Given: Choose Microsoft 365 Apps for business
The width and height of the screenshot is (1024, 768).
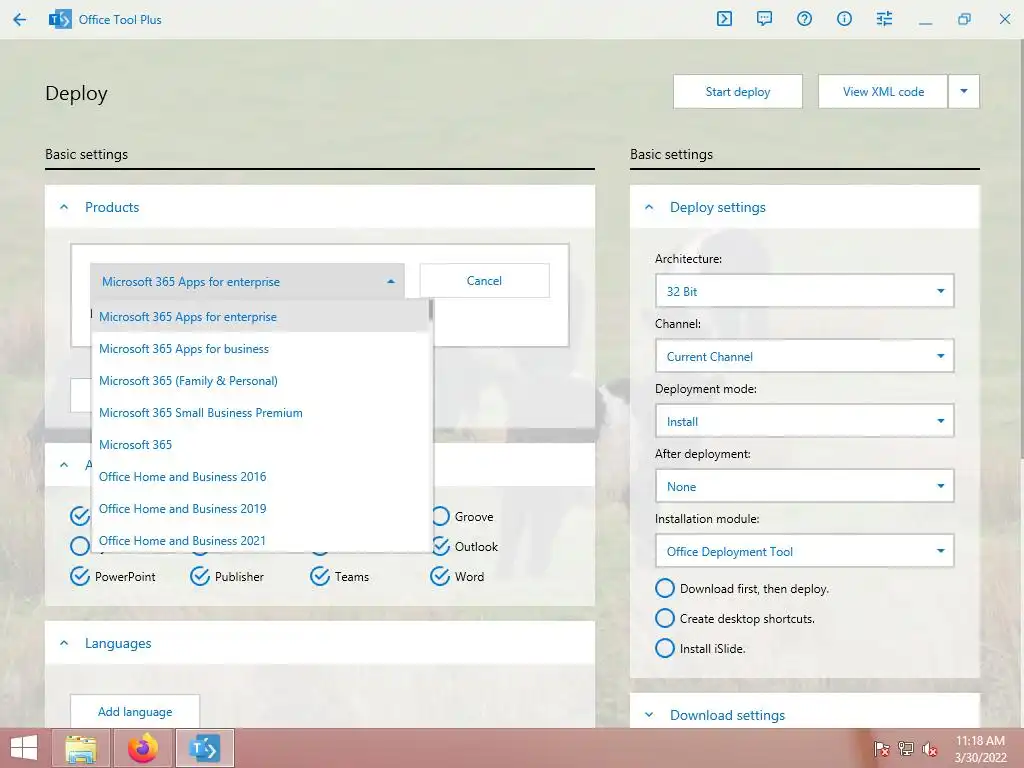Looking at the screenshot, I should pos(260,349).
